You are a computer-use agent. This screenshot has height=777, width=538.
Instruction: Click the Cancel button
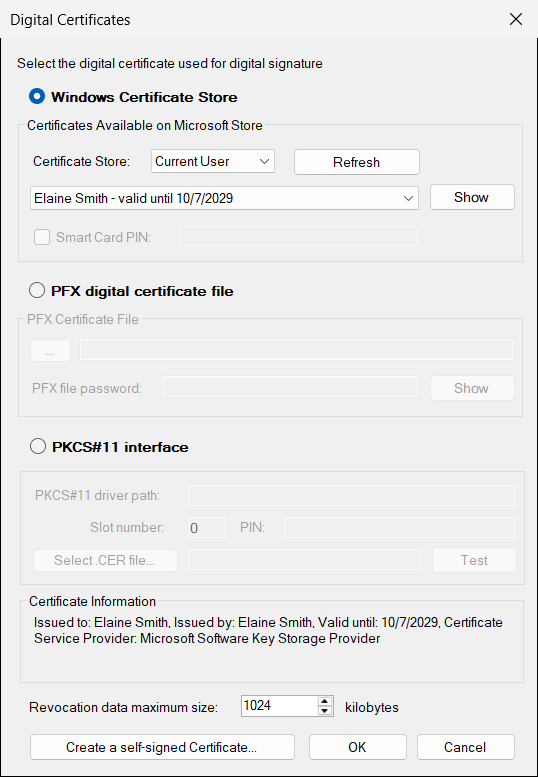466,747
